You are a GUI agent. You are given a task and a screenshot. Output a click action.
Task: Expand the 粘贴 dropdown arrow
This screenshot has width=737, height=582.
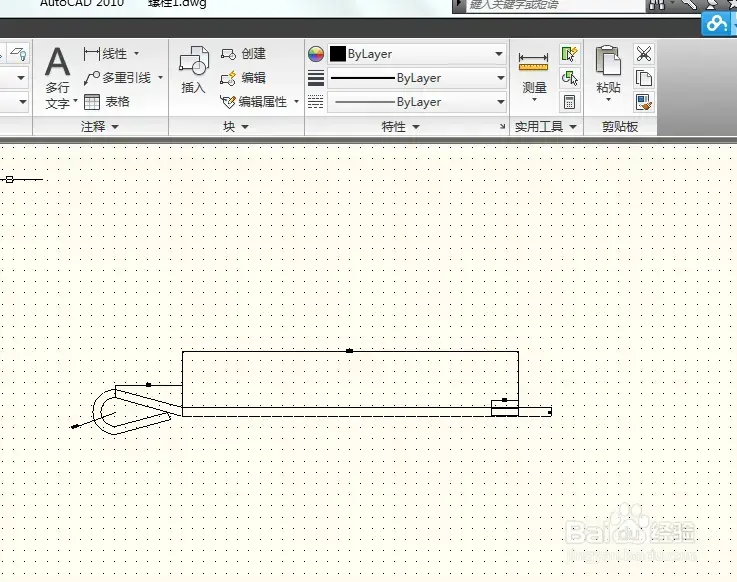click(x=608, y=100)
